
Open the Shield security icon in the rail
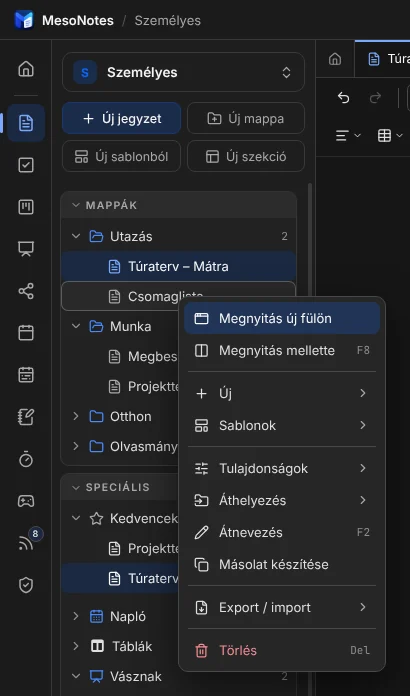(x=26, y=585)
